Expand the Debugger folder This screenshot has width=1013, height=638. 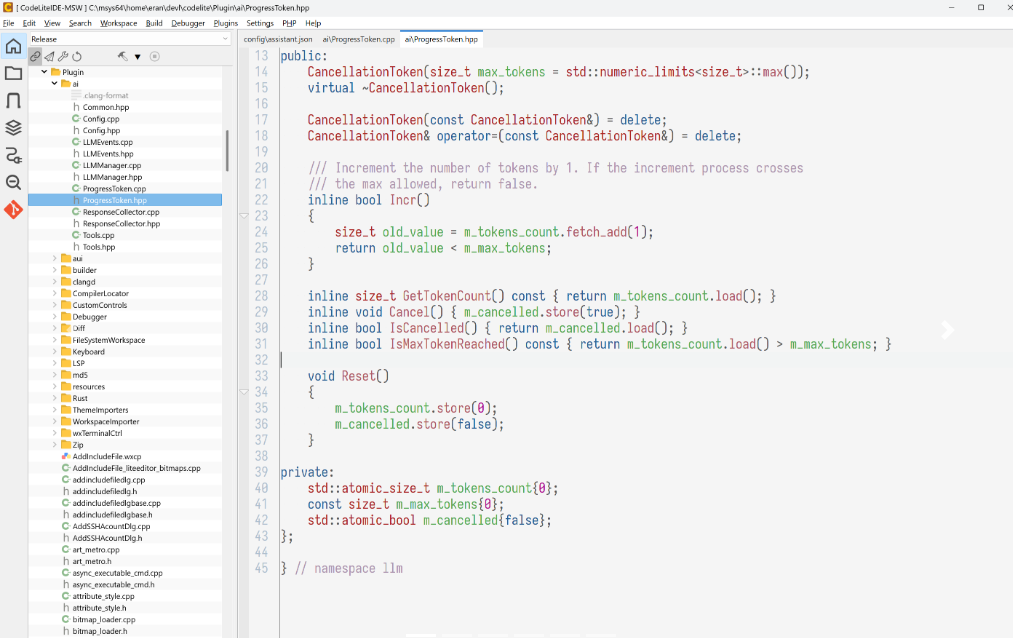point(54,316)
